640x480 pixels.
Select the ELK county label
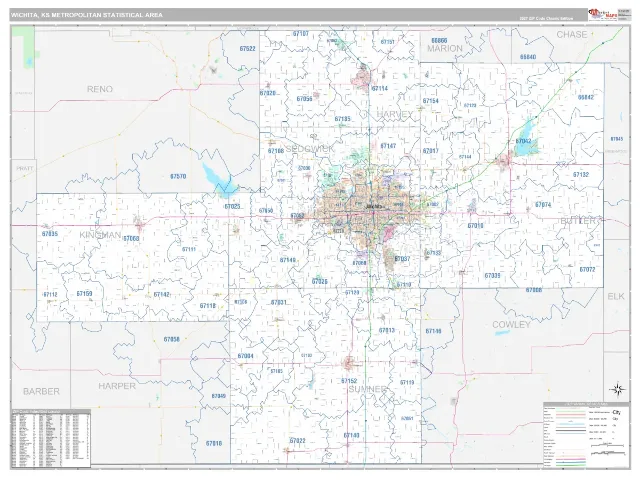pyautogui.click(x=616, y=296)
